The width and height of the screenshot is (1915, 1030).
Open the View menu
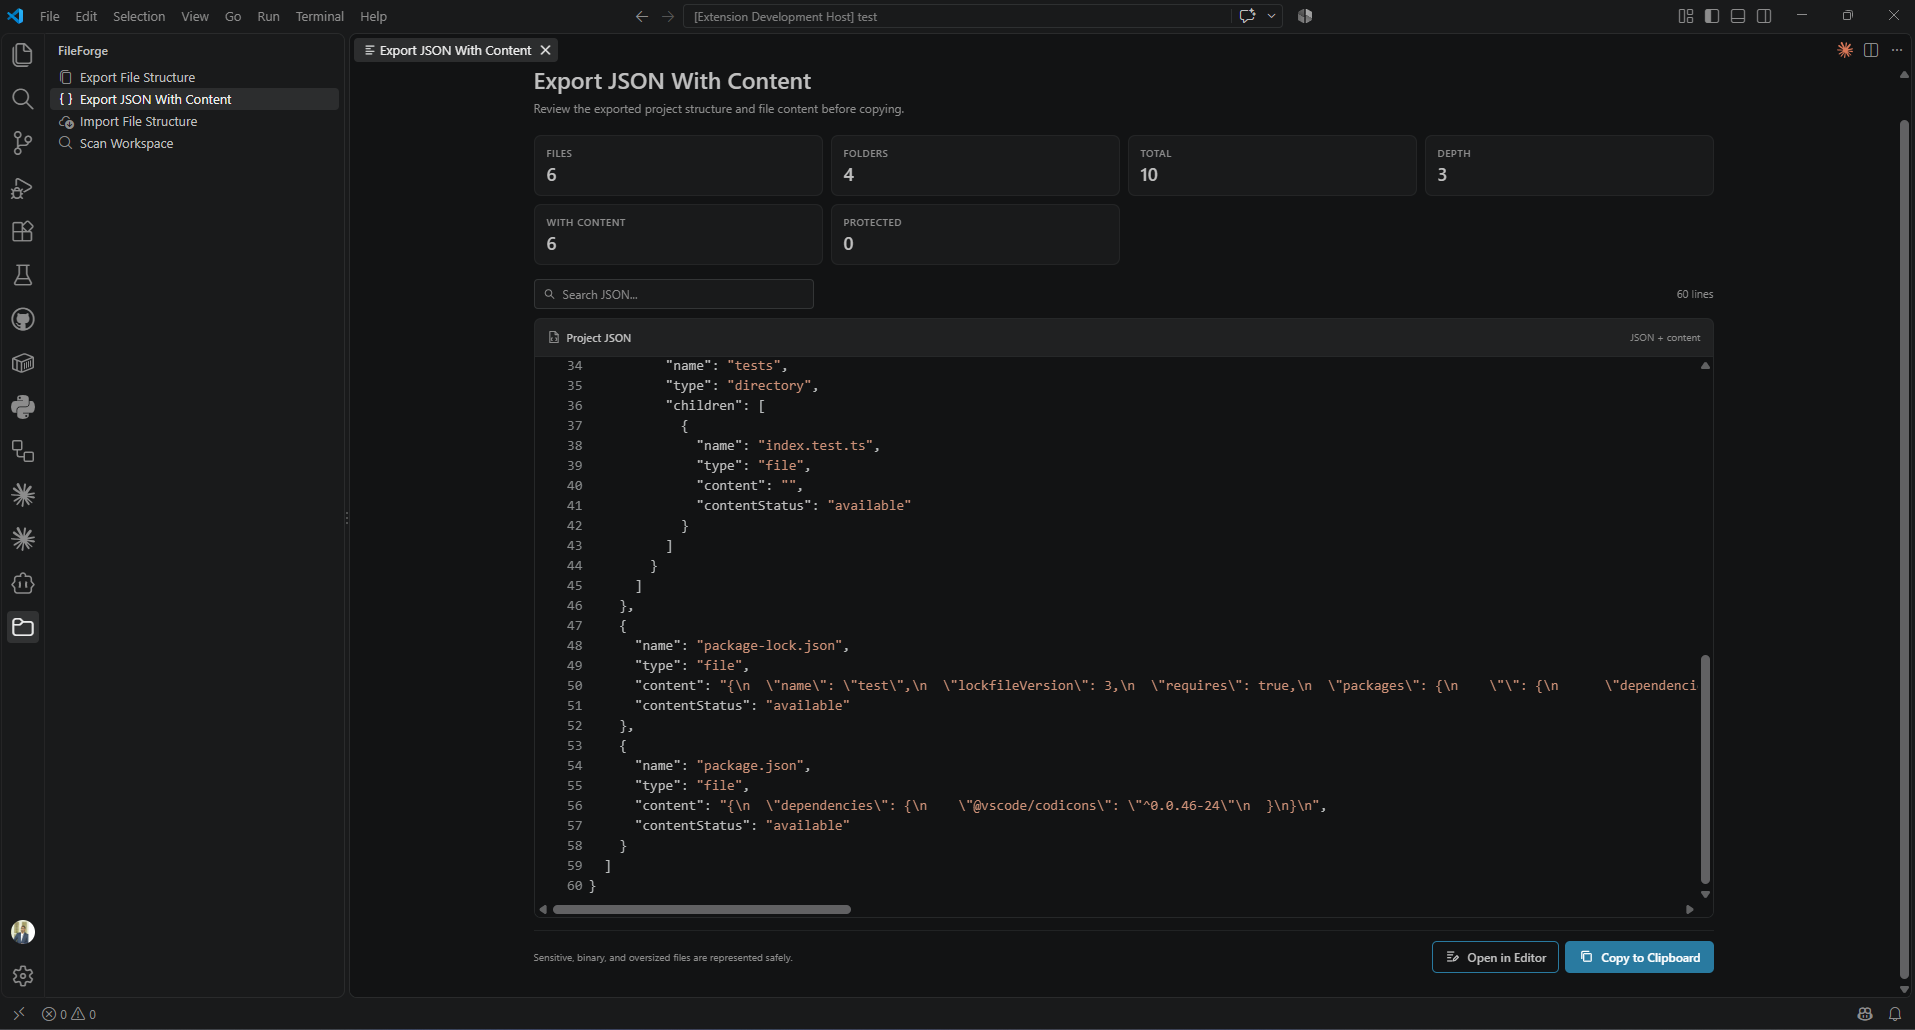click(195, 16)
